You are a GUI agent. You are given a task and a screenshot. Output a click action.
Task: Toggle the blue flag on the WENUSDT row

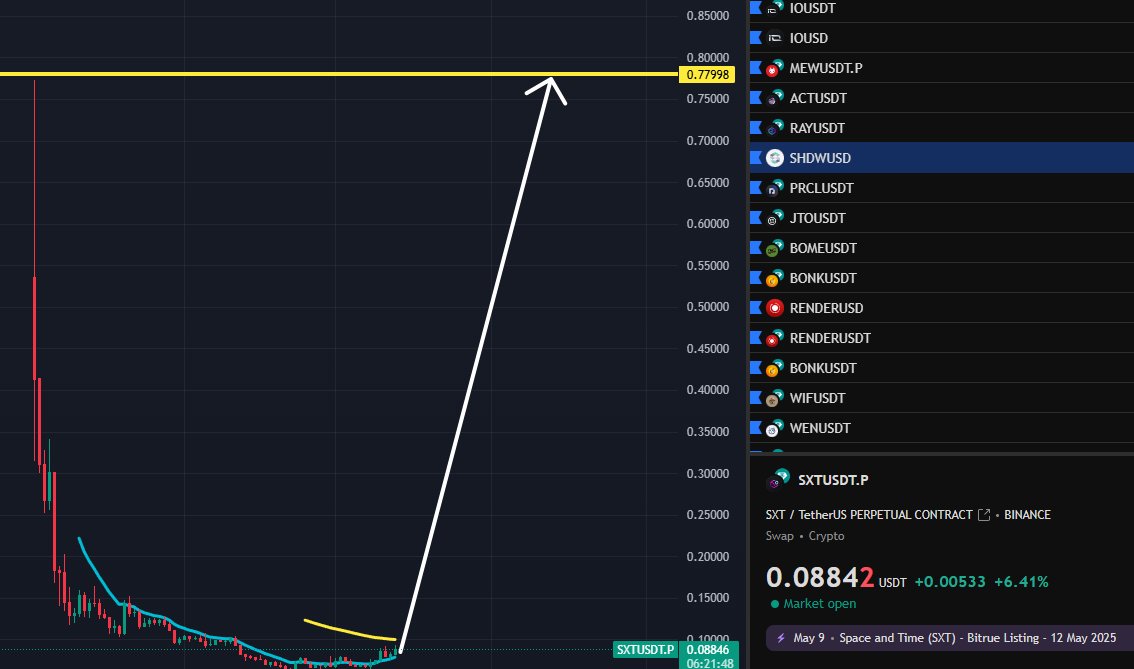coord(756,428)
